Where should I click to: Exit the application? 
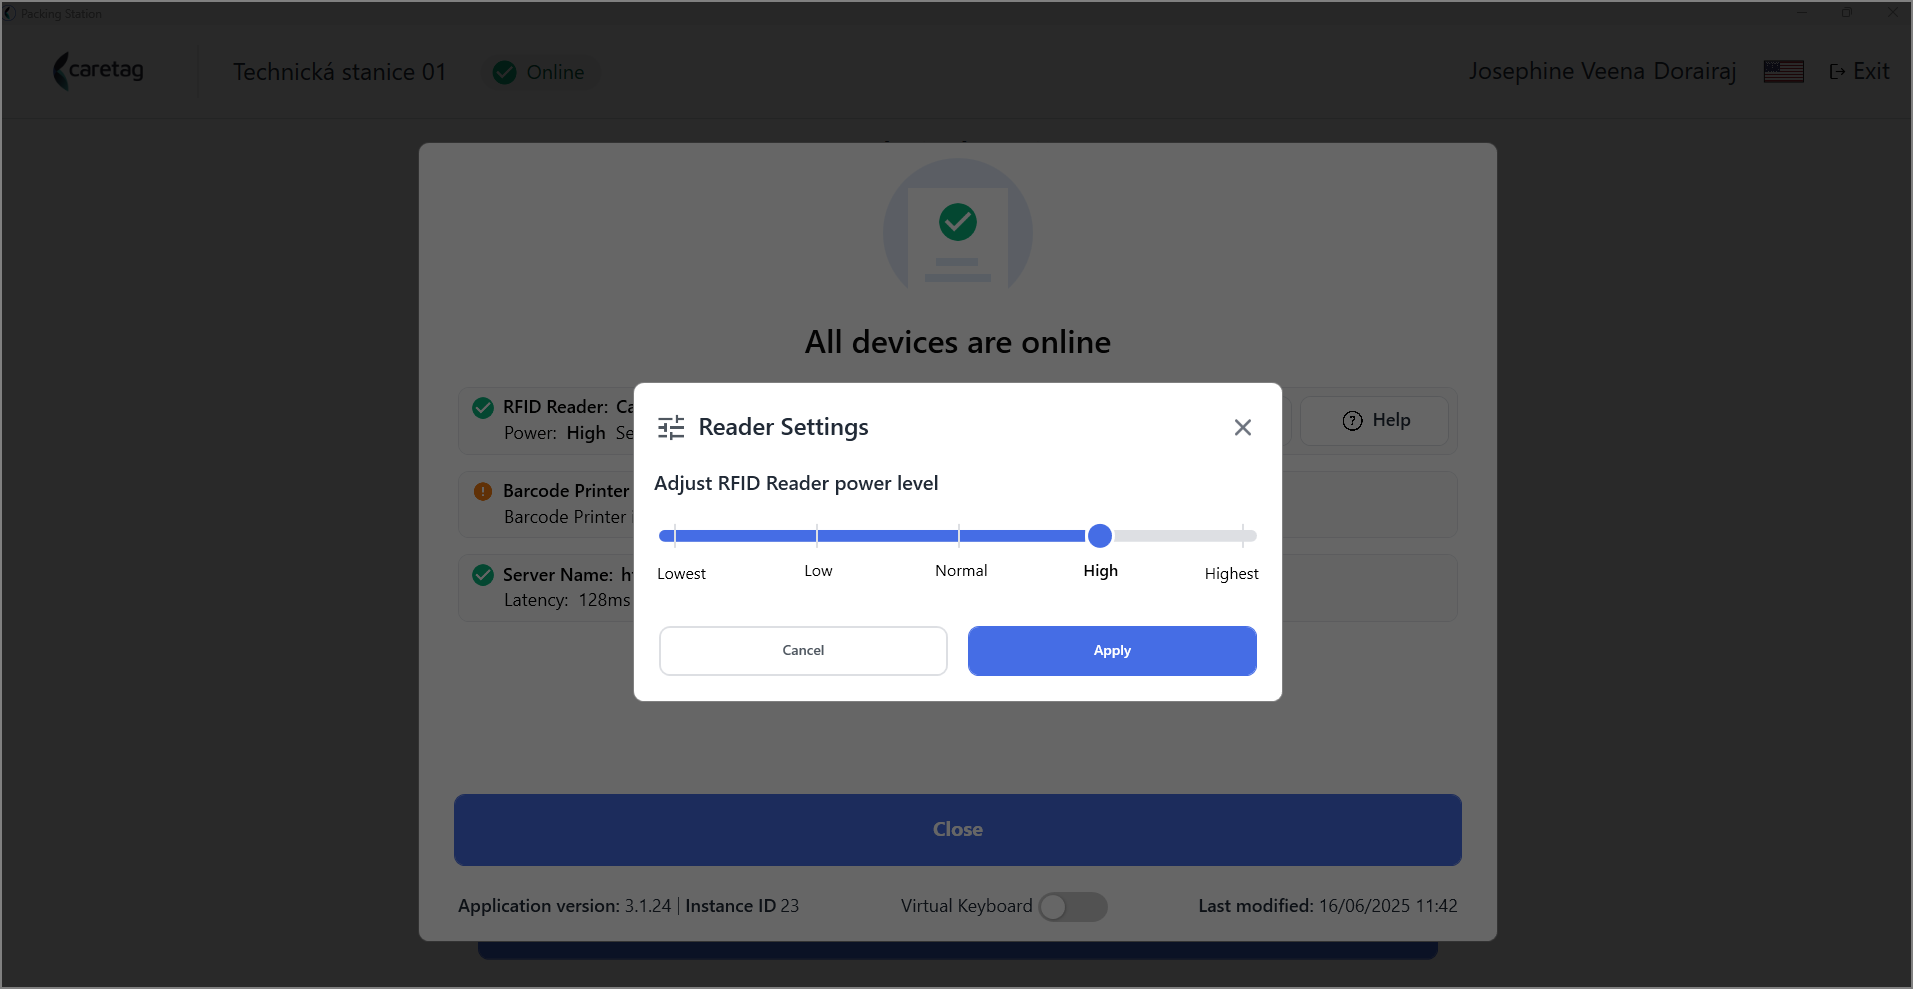[1859, 72]
